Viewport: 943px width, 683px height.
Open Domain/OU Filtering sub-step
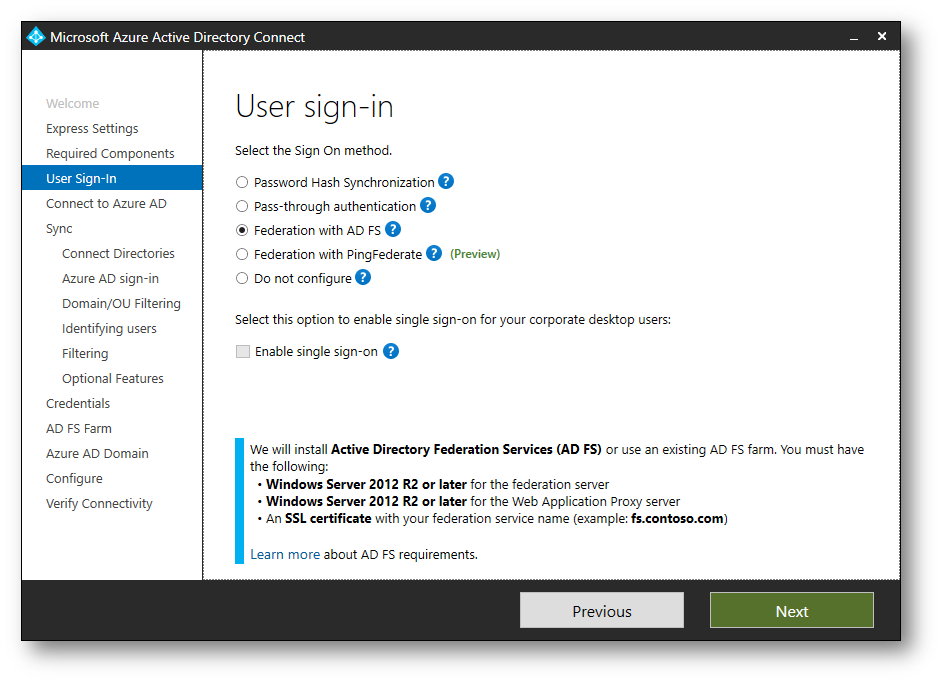[121, 304]
